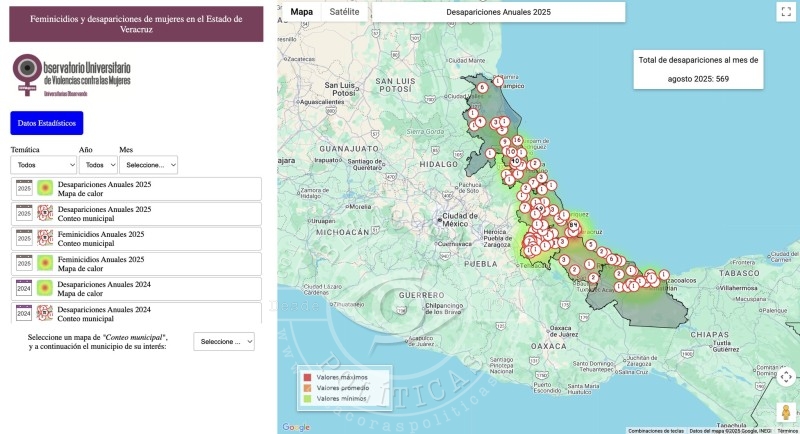
Task: Click Combinaciones de teclas on the map
Action: (x=655, y=430)
